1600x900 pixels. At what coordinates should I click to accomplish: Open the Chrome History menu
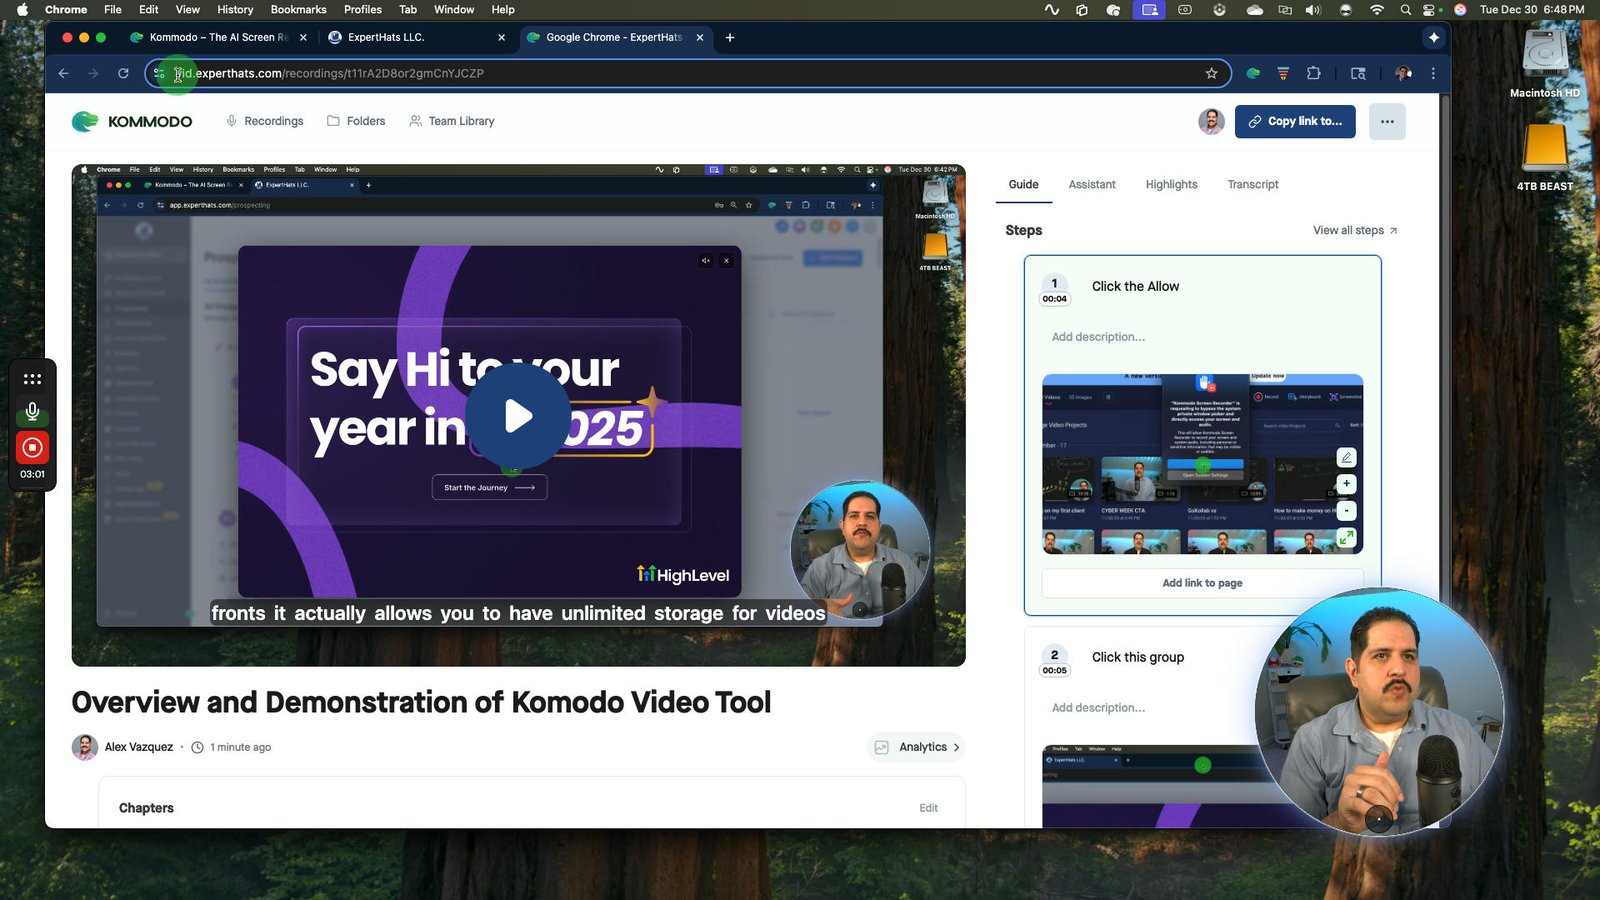235,9
